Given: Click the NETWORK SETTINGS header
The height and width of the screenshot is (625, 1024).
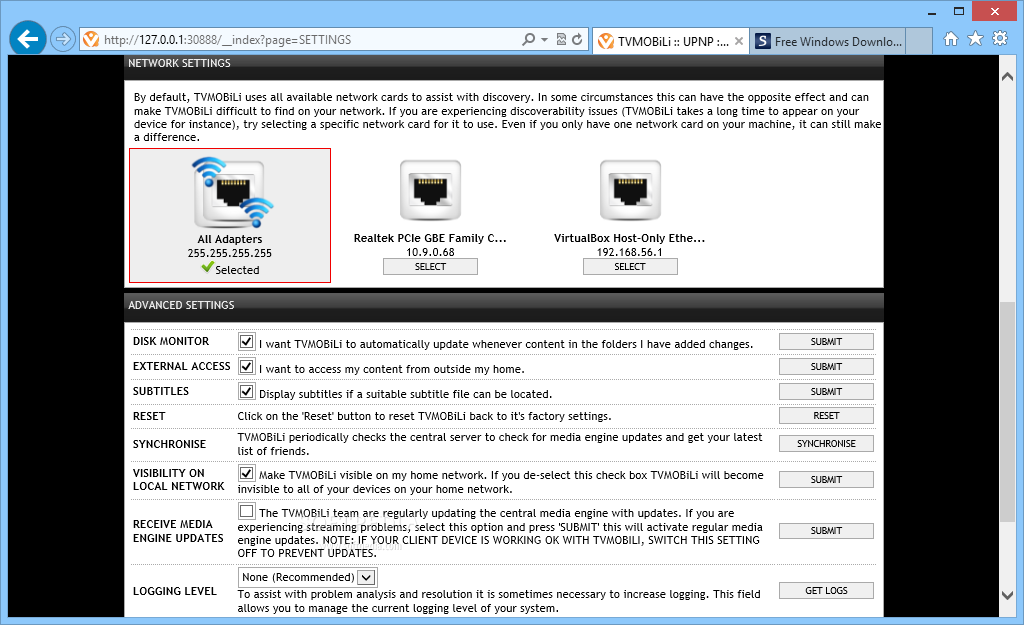Looking at the screenshot, I should coord(179,63).
